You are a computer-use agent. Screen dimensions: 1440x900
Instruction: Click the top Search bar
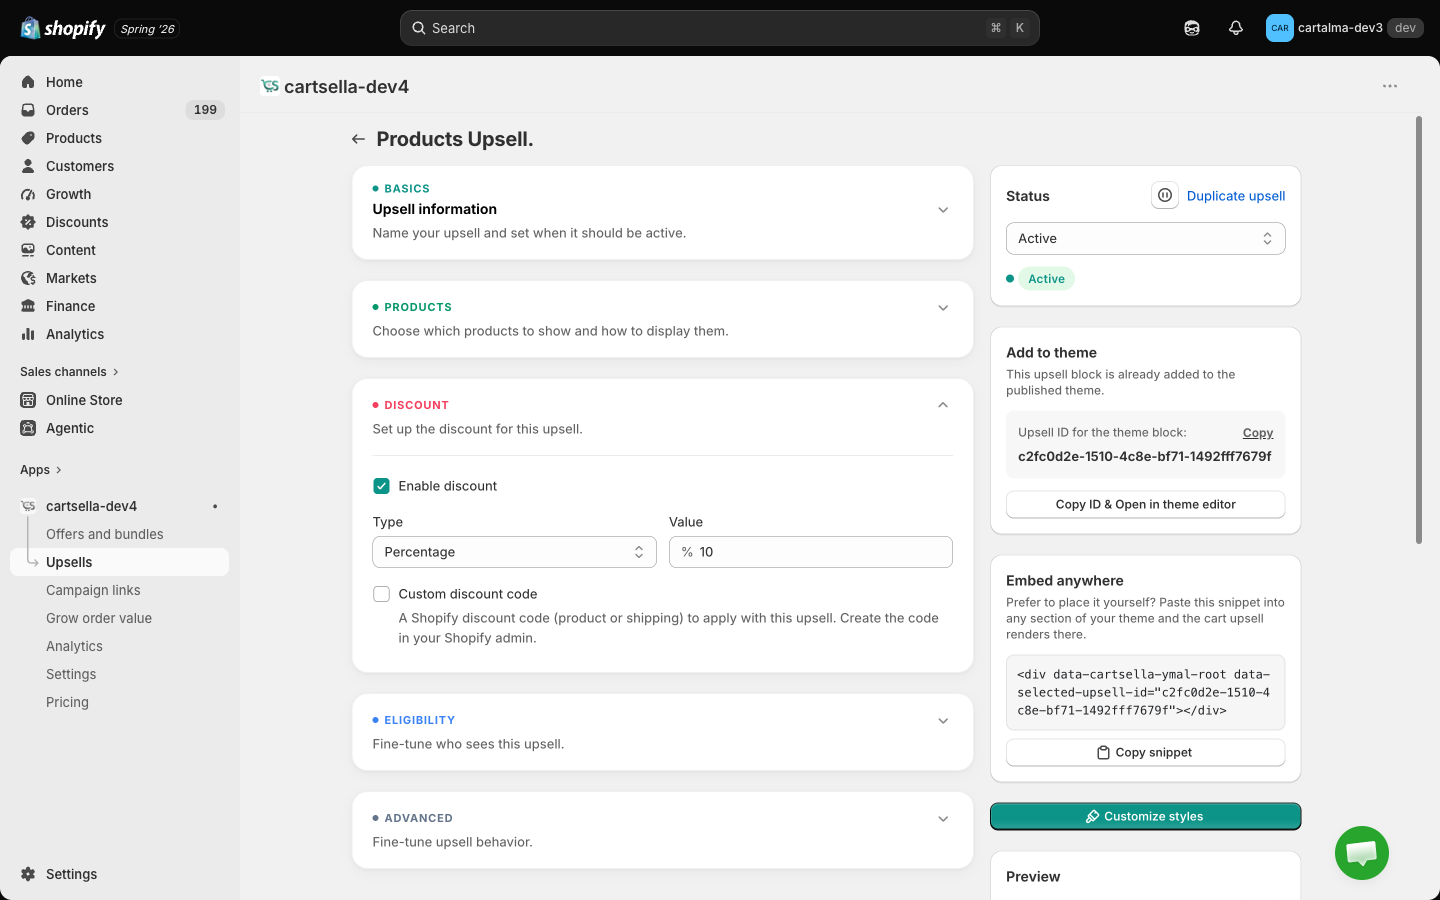tap(720, 28)
